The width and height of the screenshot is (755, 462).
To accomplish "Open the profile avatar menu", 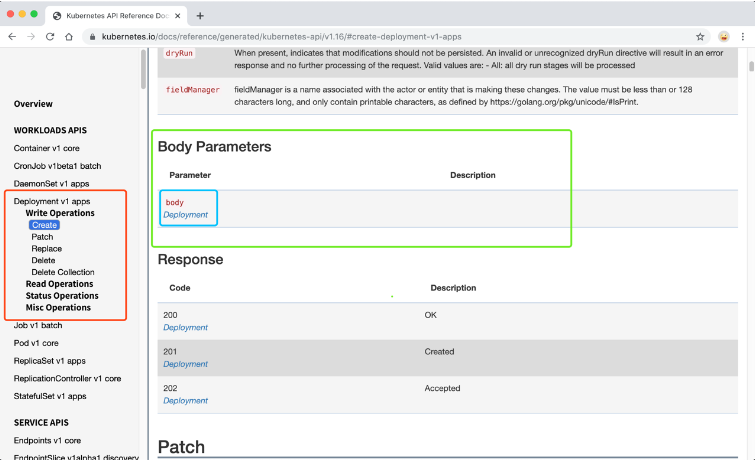I will (723, 37).
